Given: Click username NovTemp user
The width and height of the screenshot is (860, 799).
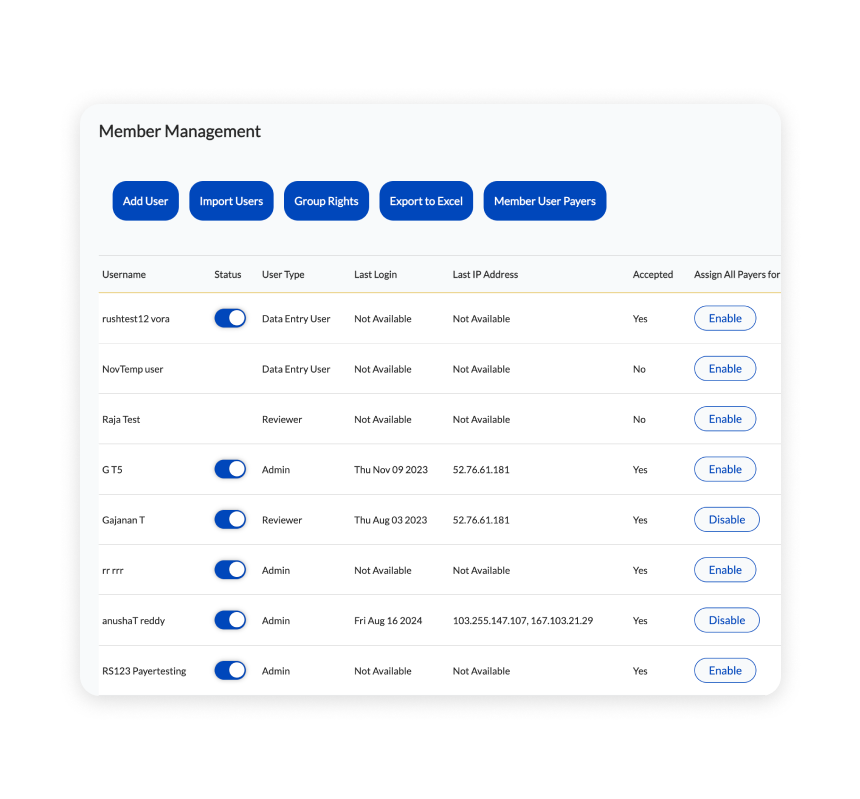Looking at the screenshot, I should pyautogui.click(x=133, y=369).
